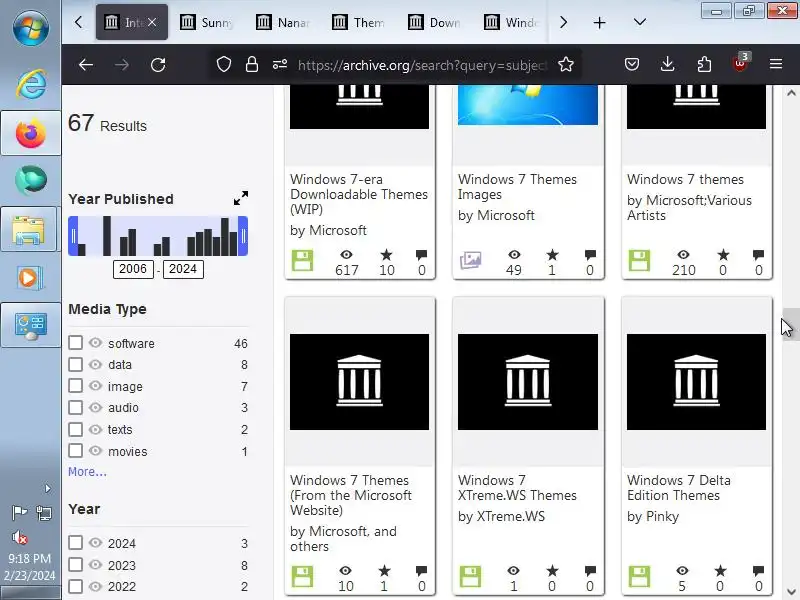The image size is (800, 600).
Task: Go back with browser back arrow
Action: [x=86, y=65]
